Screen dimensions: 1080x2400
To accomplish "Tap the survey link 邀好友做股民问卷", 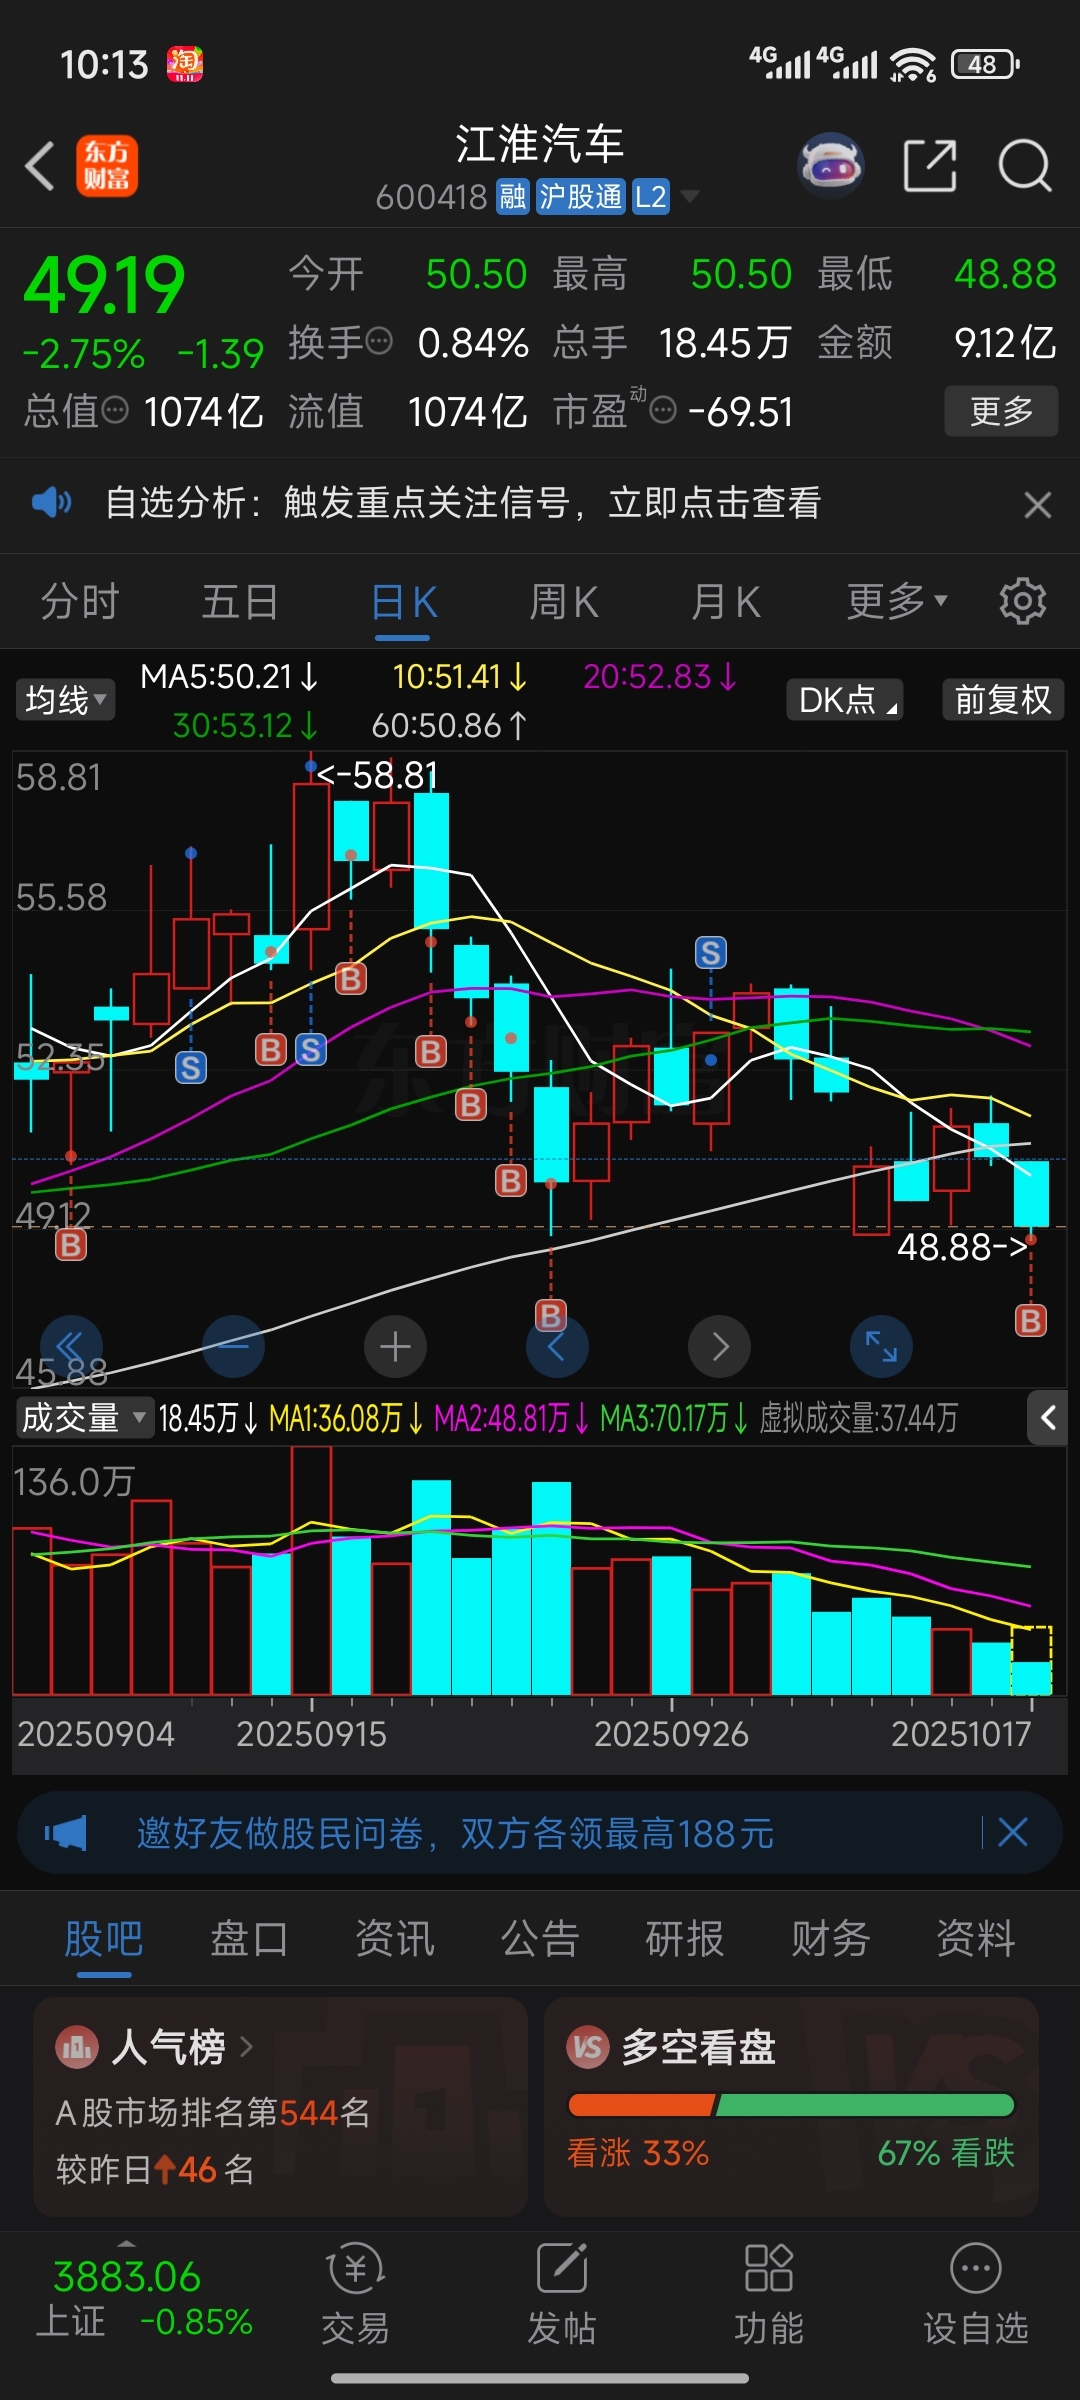I will 455,1833.
